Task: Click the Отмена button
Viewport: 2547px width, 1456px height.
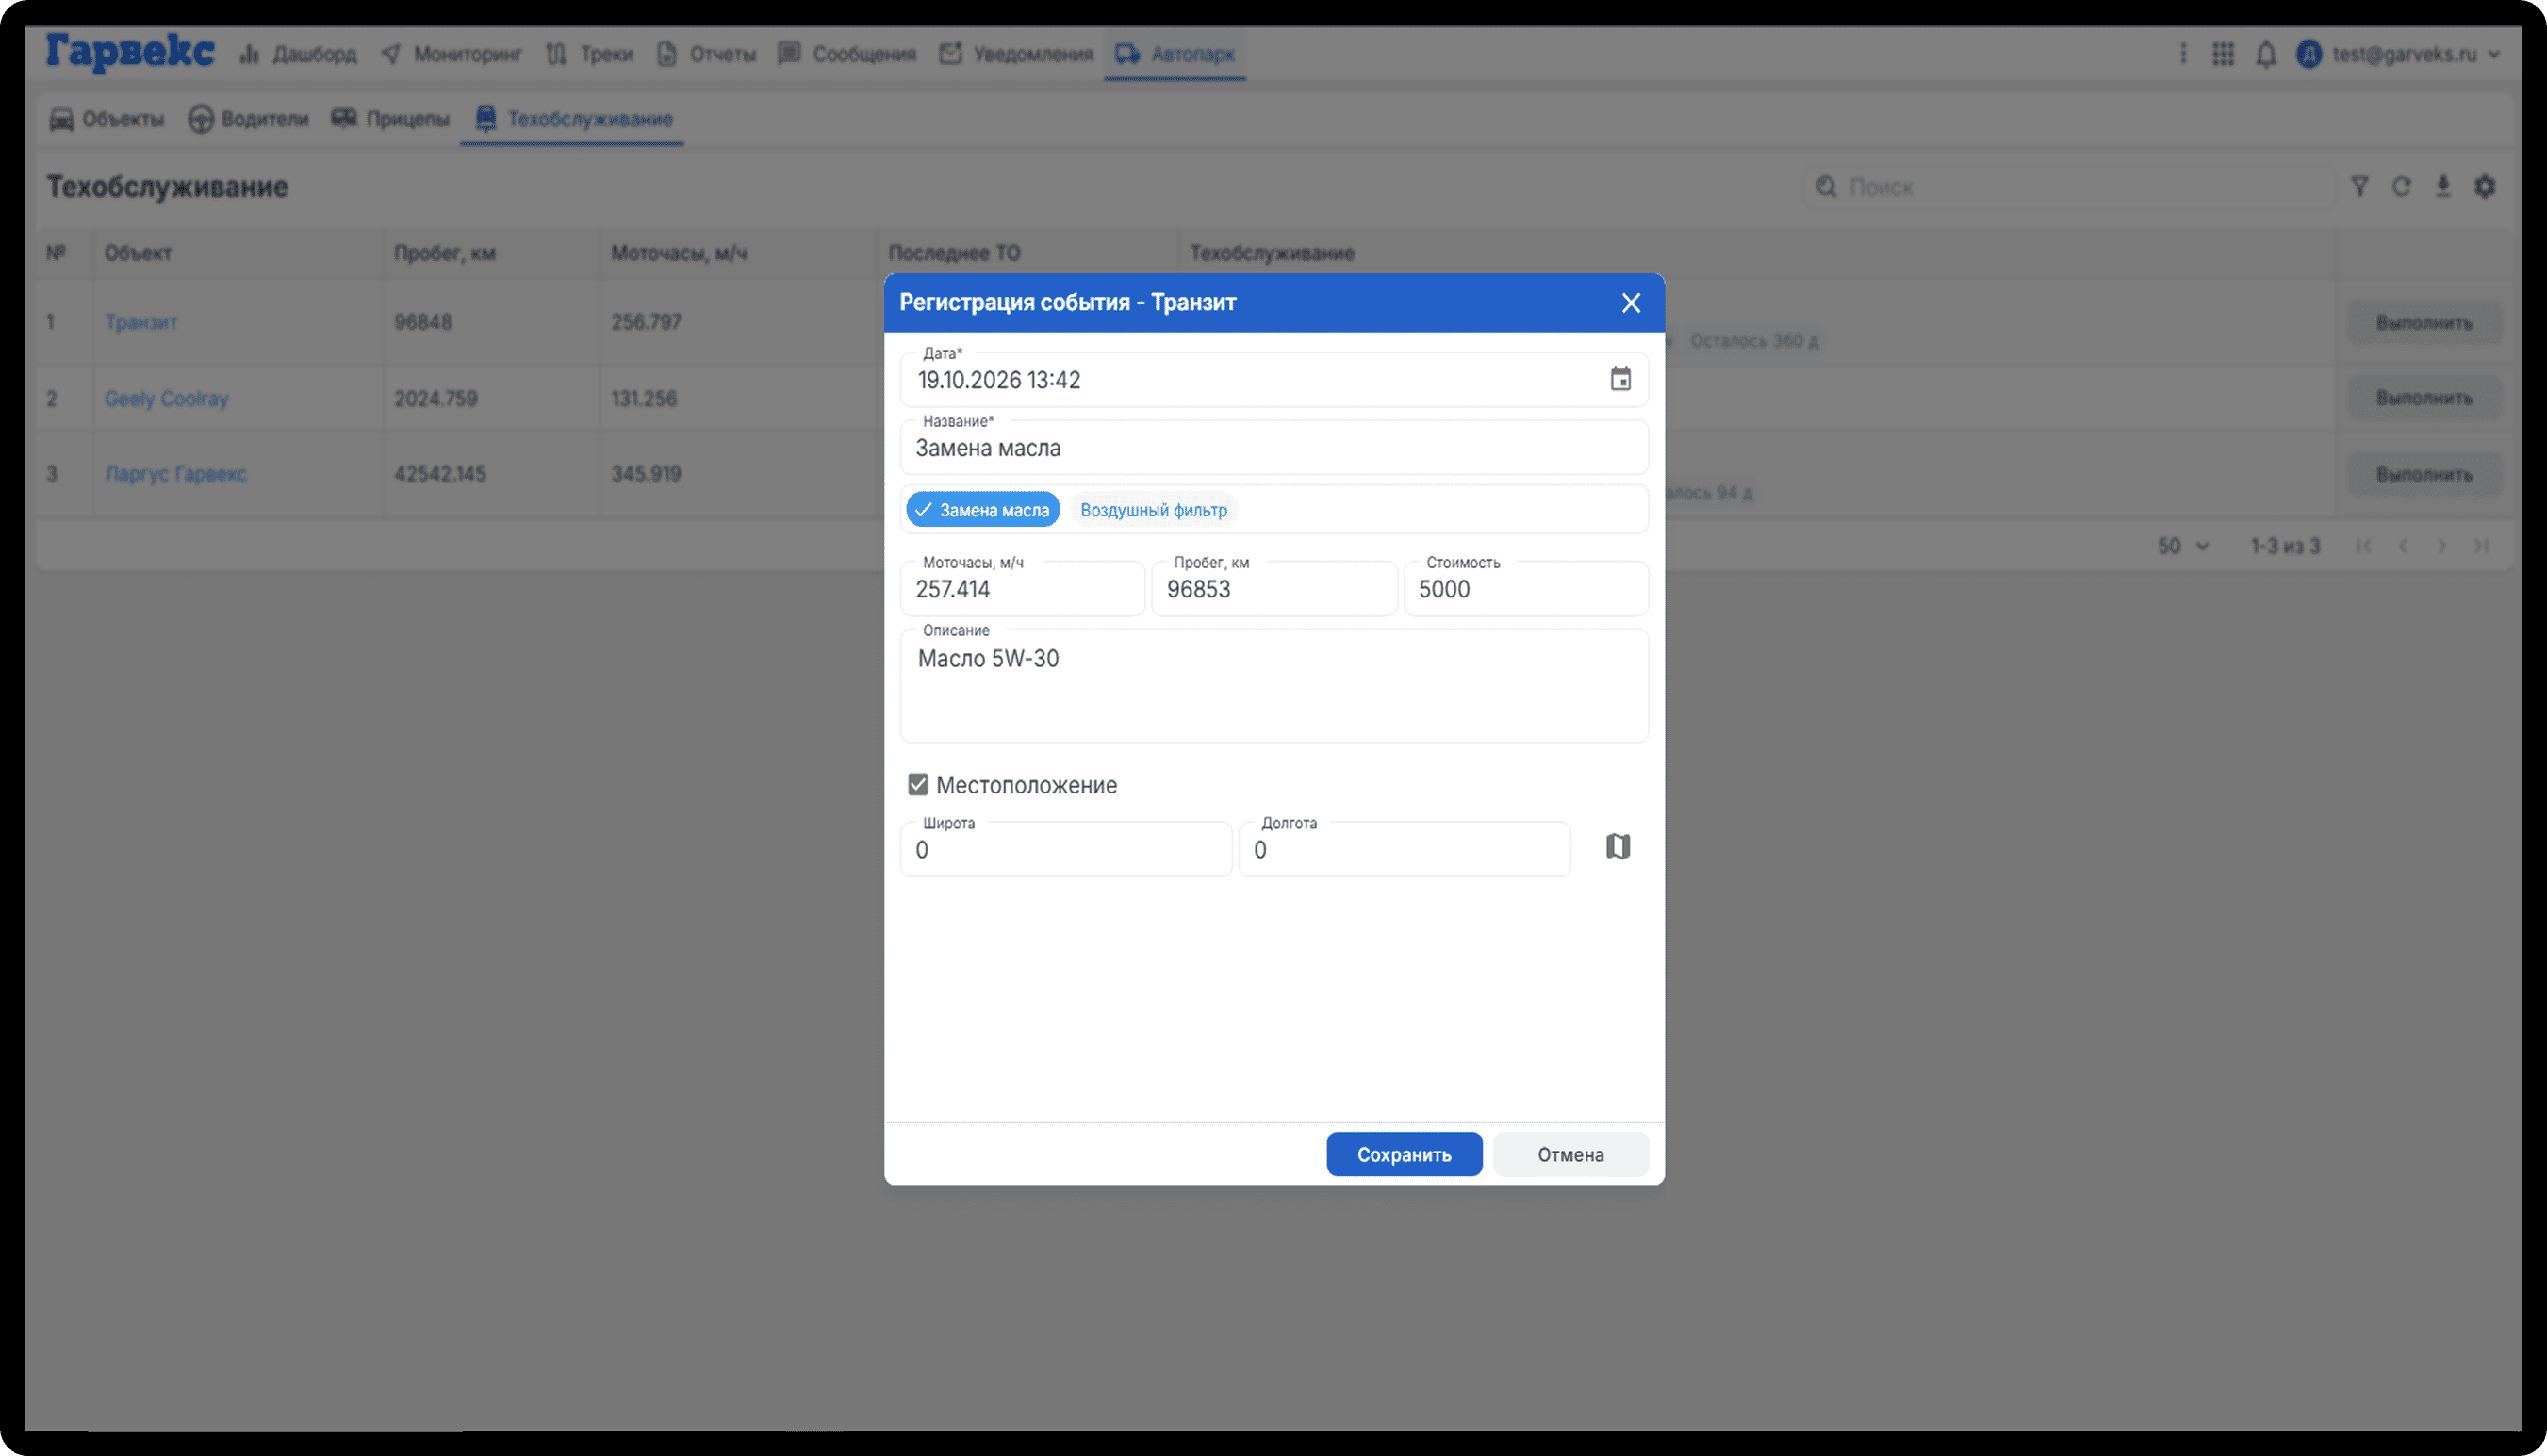Action: coord(1570,1154)
